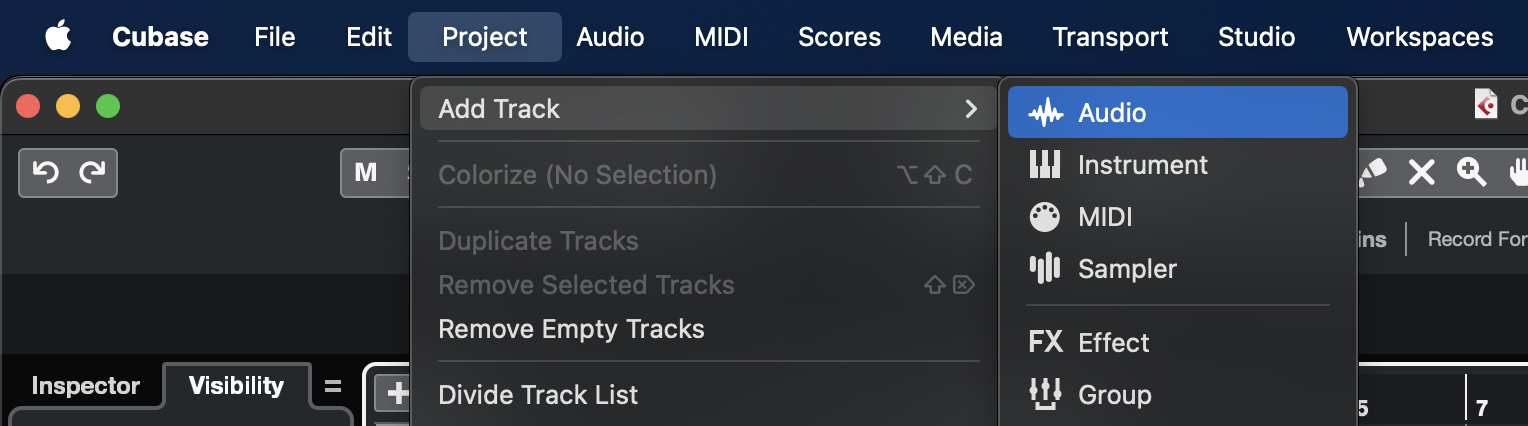This screenshot has width=1528, height=426.
Task: Click the Group channel faders icon
Action: click(x=1045, y=395)
